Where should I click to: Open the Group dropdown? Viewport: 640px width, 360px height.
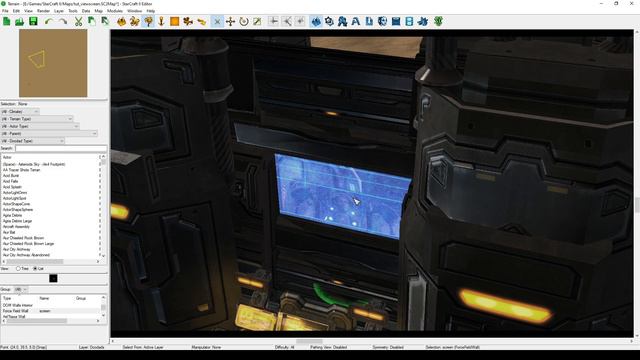click(20, 289)
